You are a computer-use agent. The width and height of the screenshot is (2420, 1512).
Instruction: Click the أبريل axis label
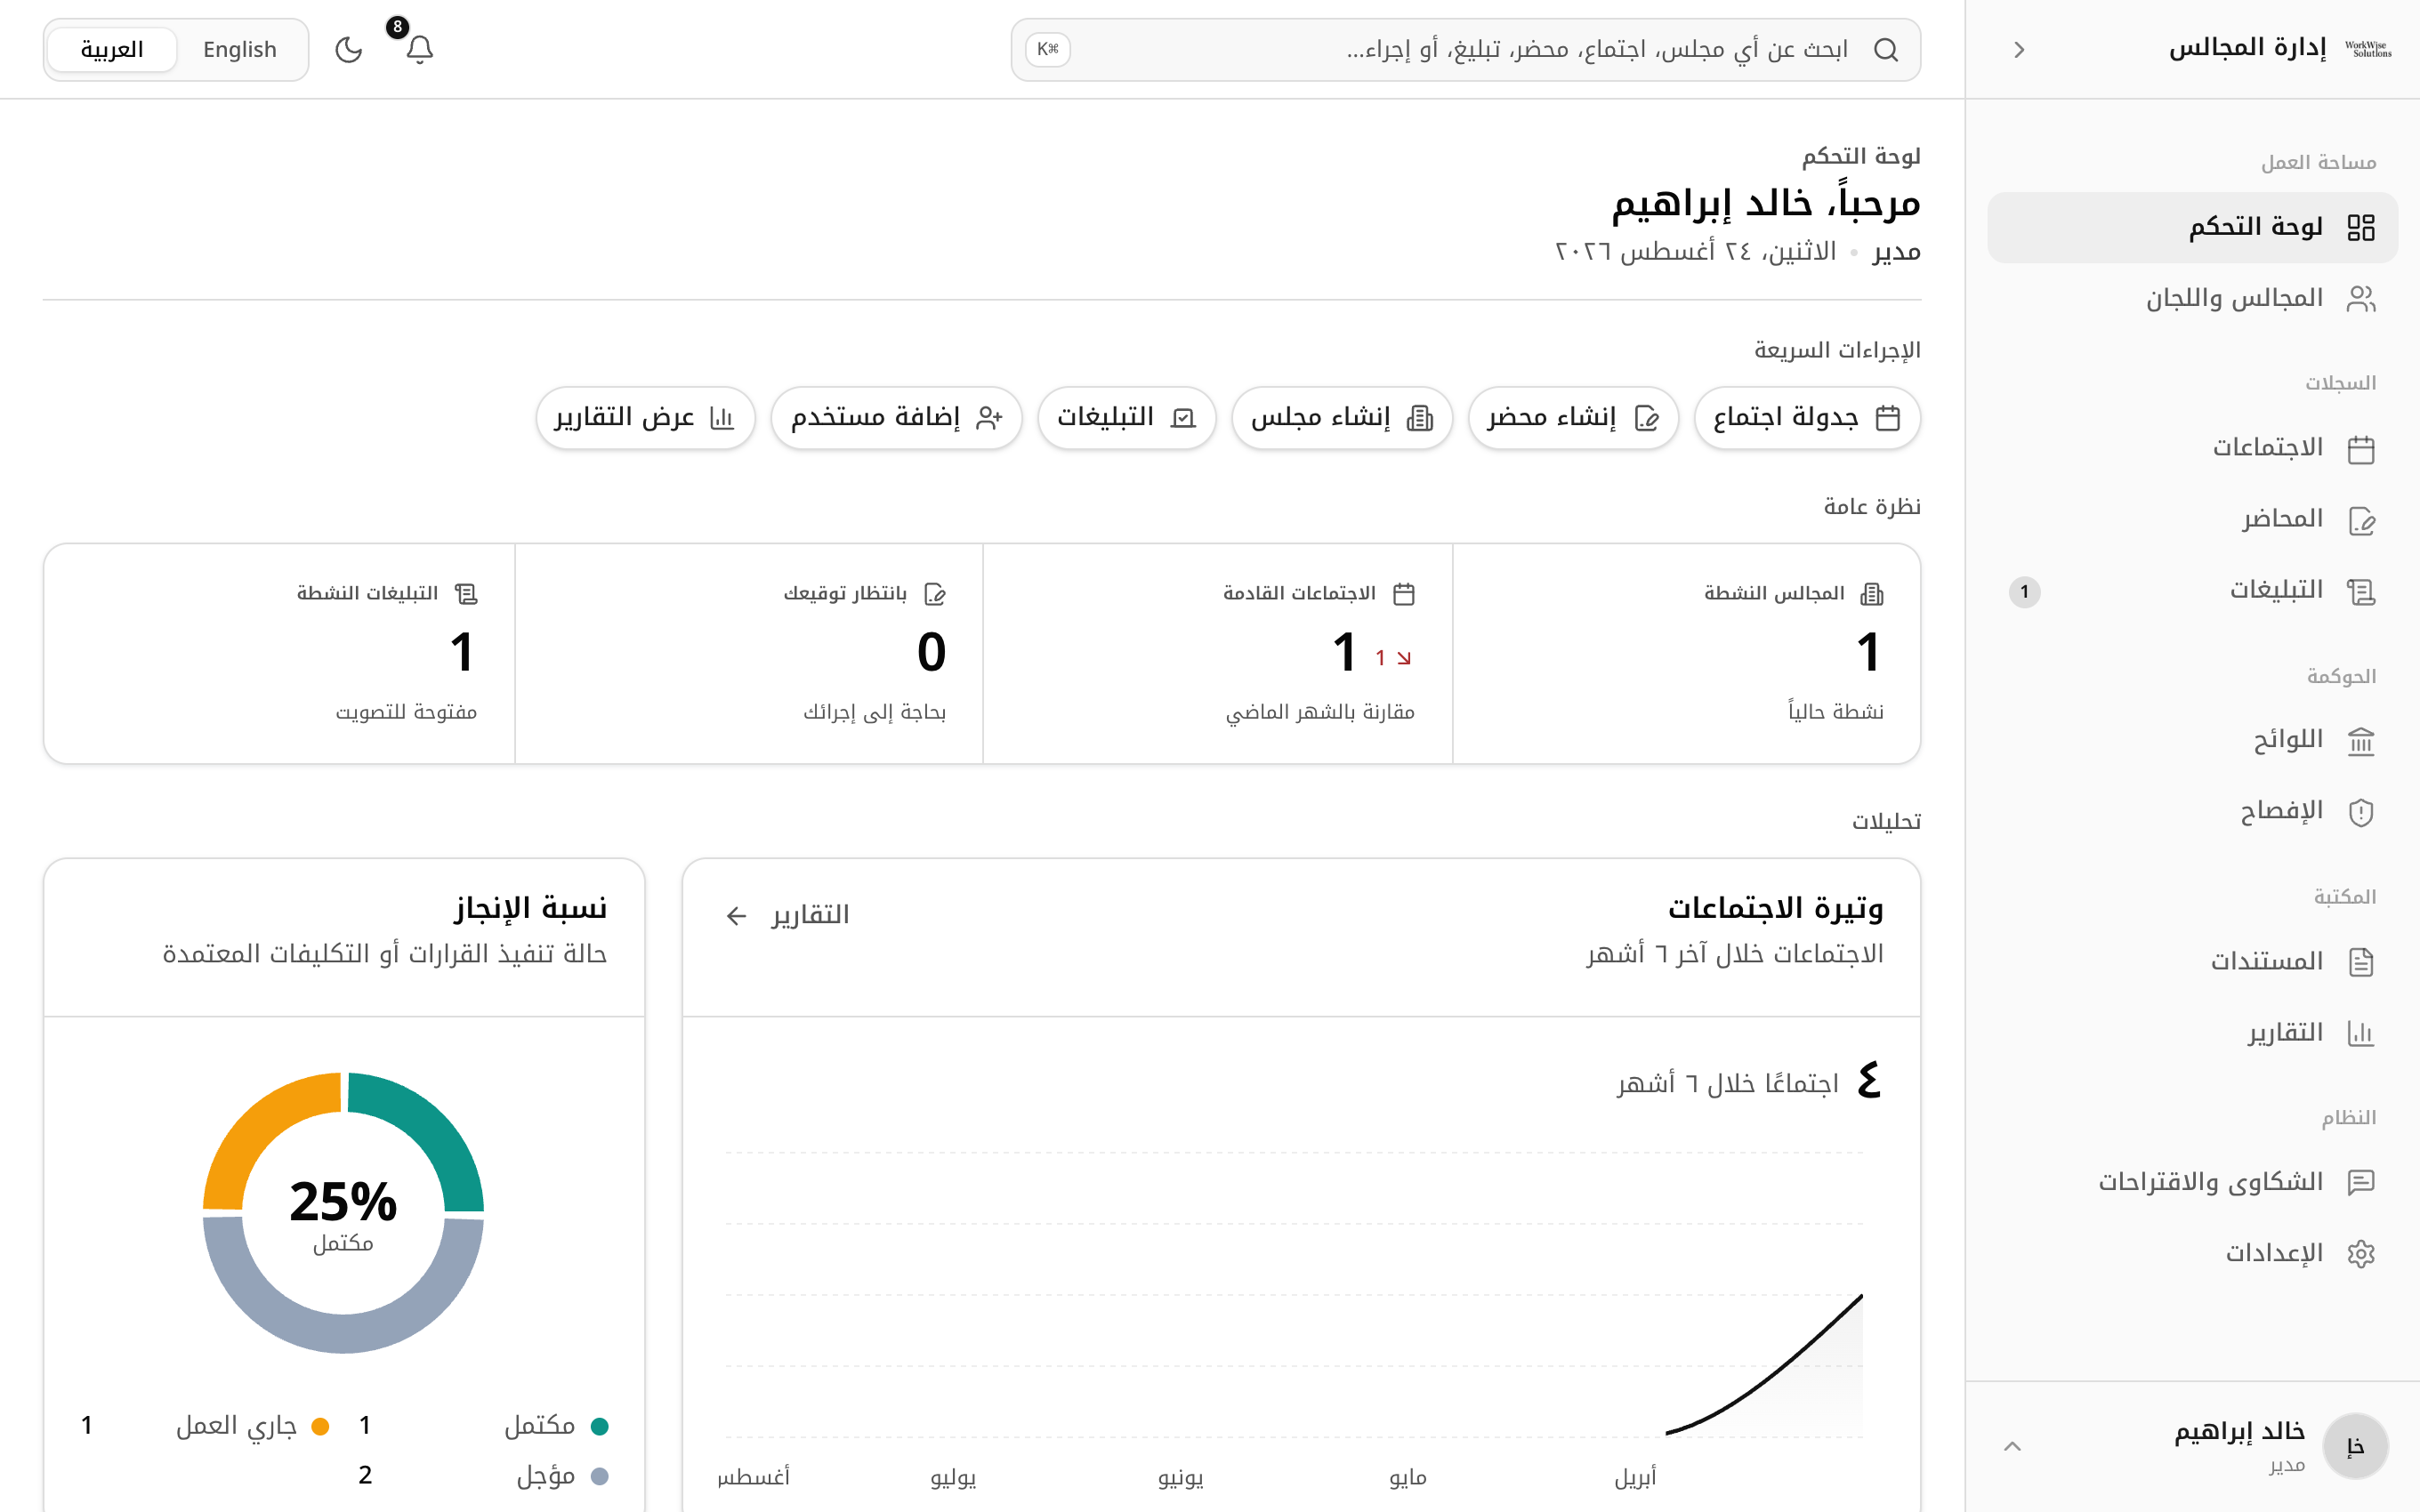[1635, 1476]
